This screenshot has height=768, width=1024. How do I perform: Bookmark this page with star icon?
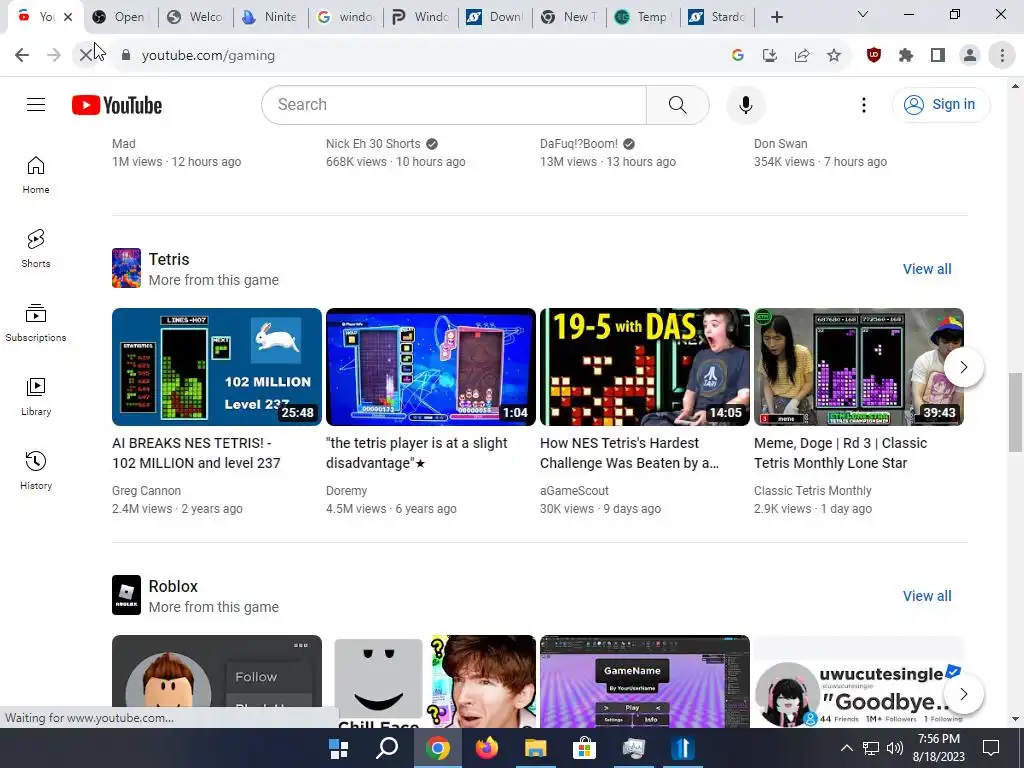click(834, 56)
